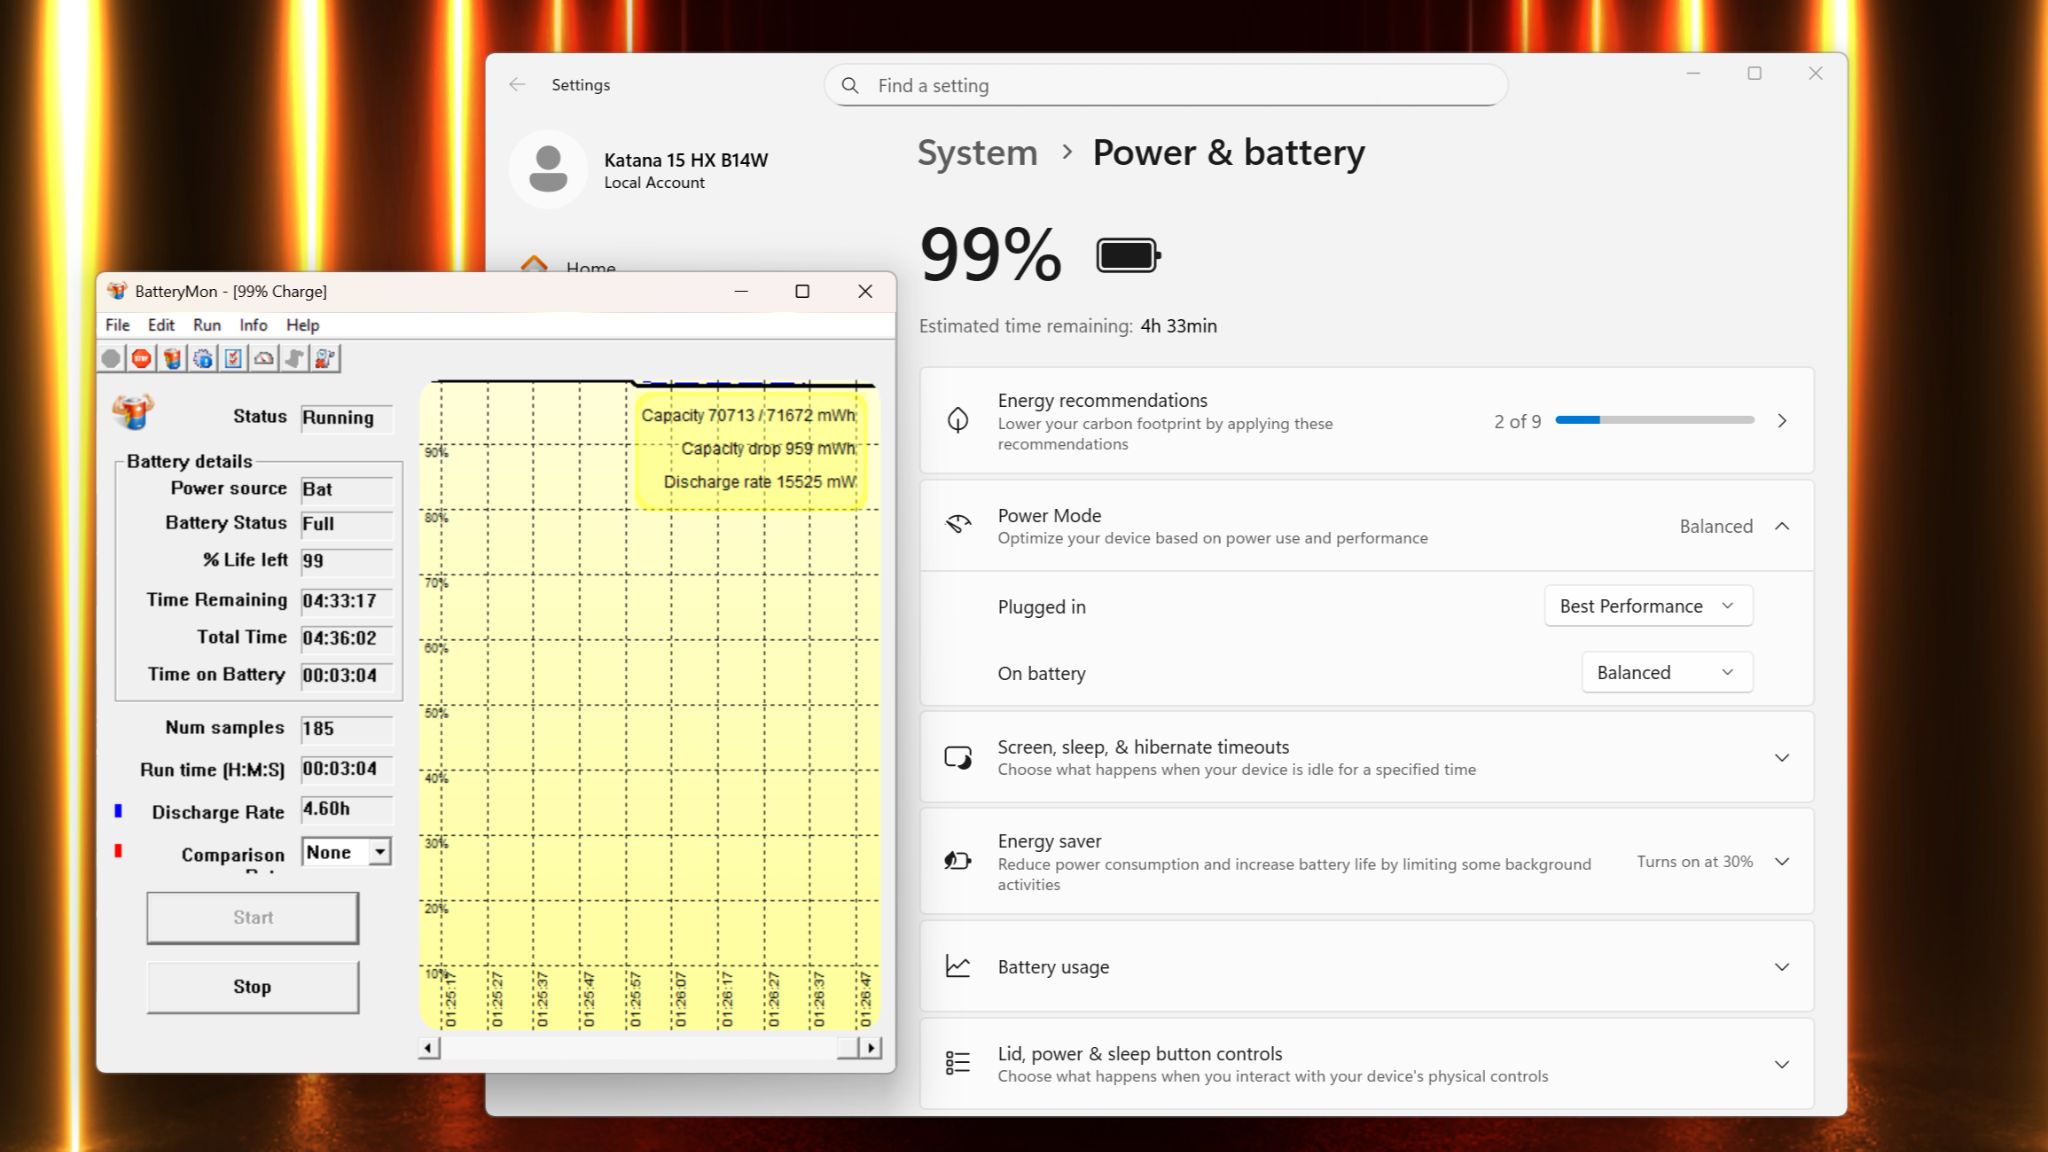
Task: Open Energy recommendations page
Action: (1365, 421)
